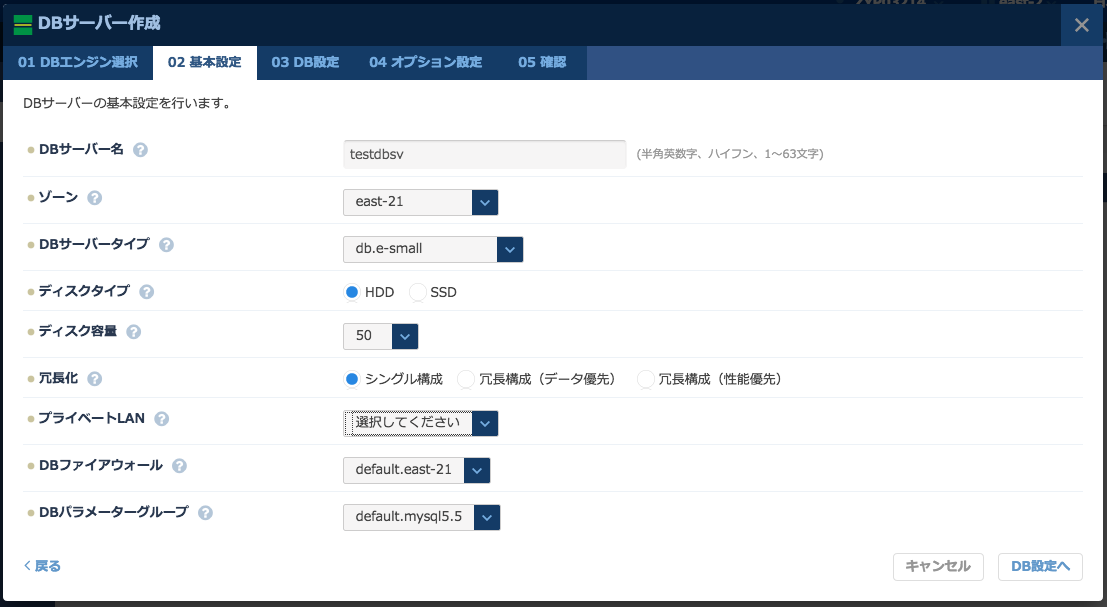1107x607 pixels.
Task: Open help for ディスクタイプ
Action: [x=146, y=292]
